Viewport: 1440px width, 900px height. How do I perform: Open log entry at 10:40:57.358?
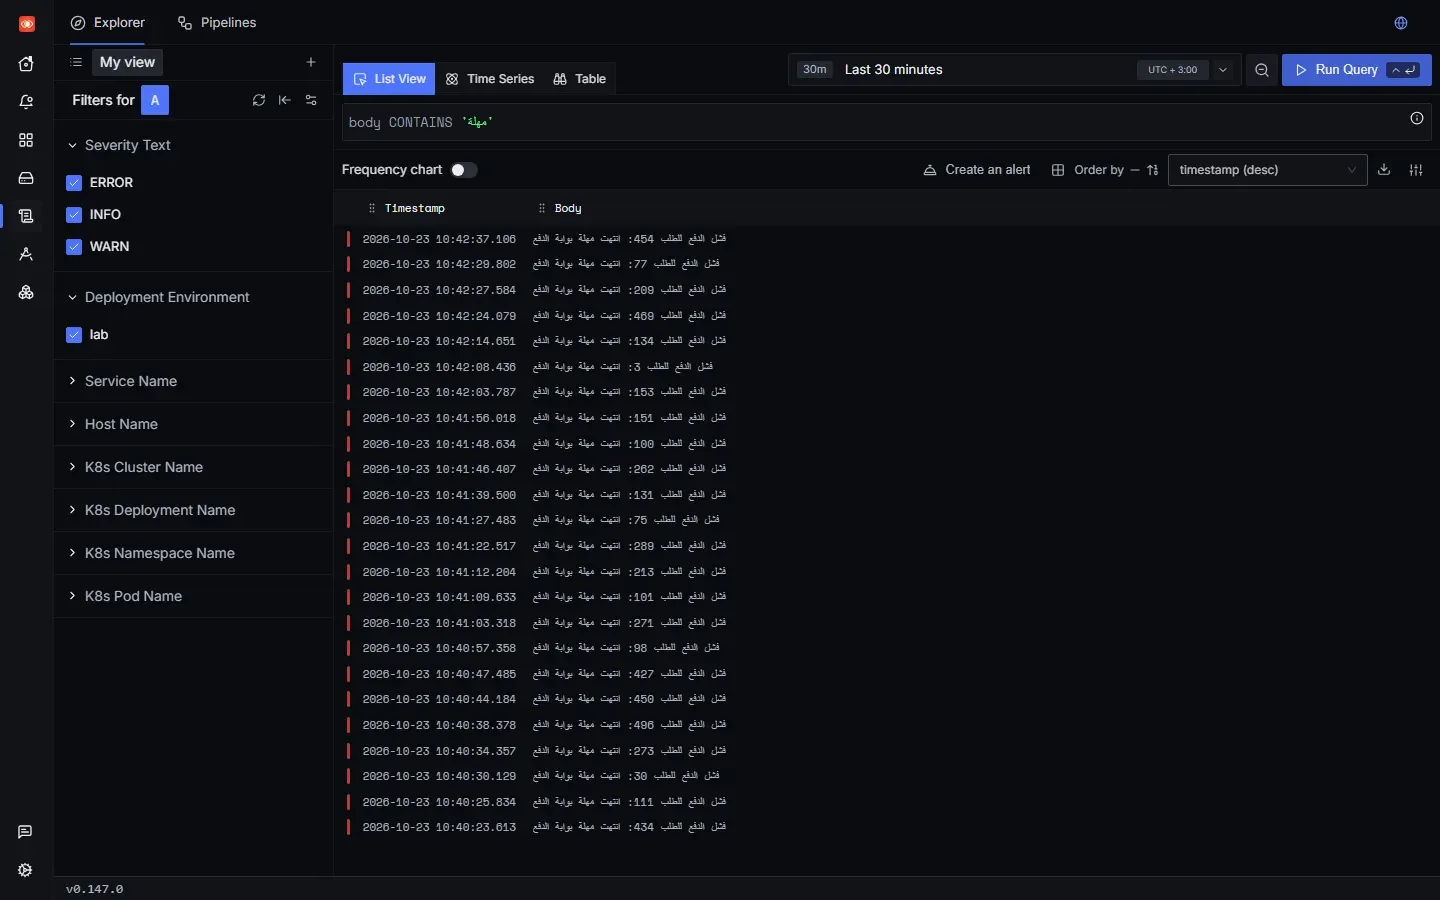coord(886,648)
